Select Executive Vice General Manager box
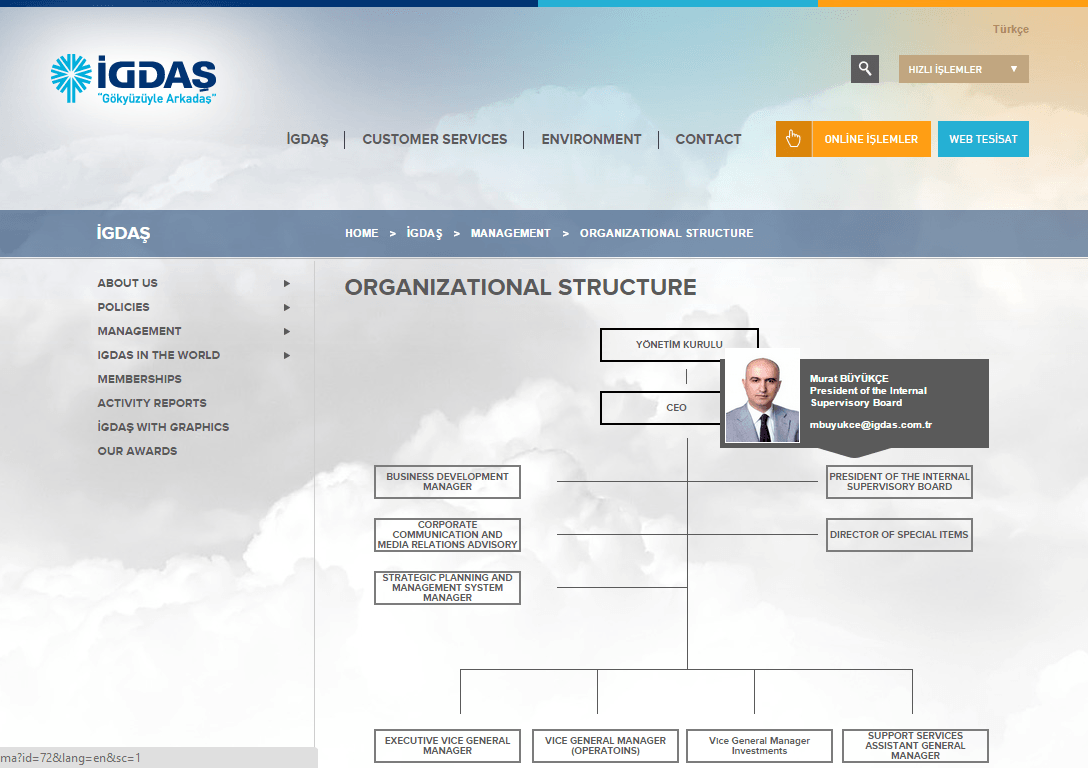This screenshot has height=768, width=1088. point(448,746)
